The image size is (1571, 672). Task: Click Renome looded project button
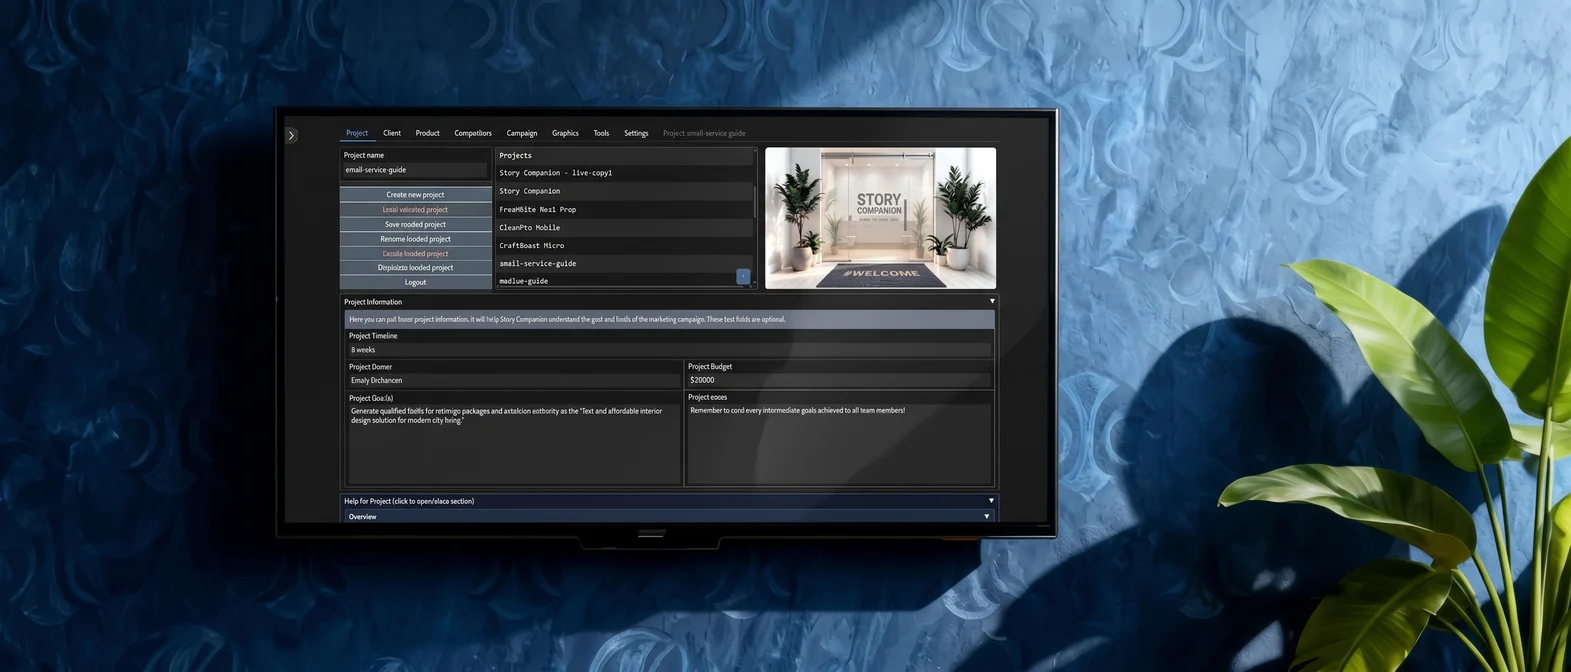click(x=415, y=239)
